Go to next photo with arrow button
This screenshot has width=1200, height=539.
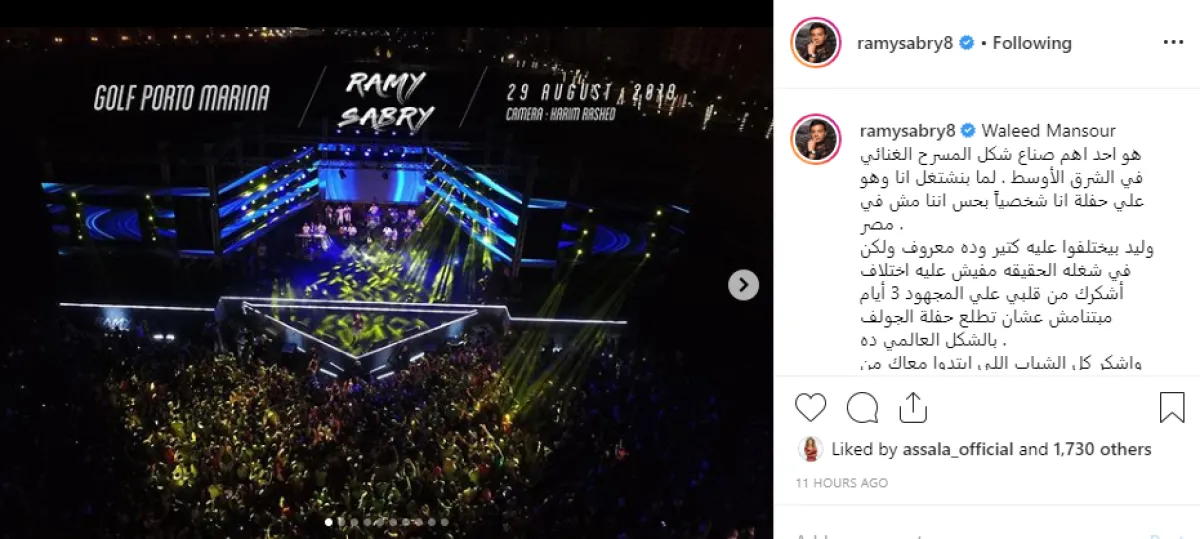743,285
